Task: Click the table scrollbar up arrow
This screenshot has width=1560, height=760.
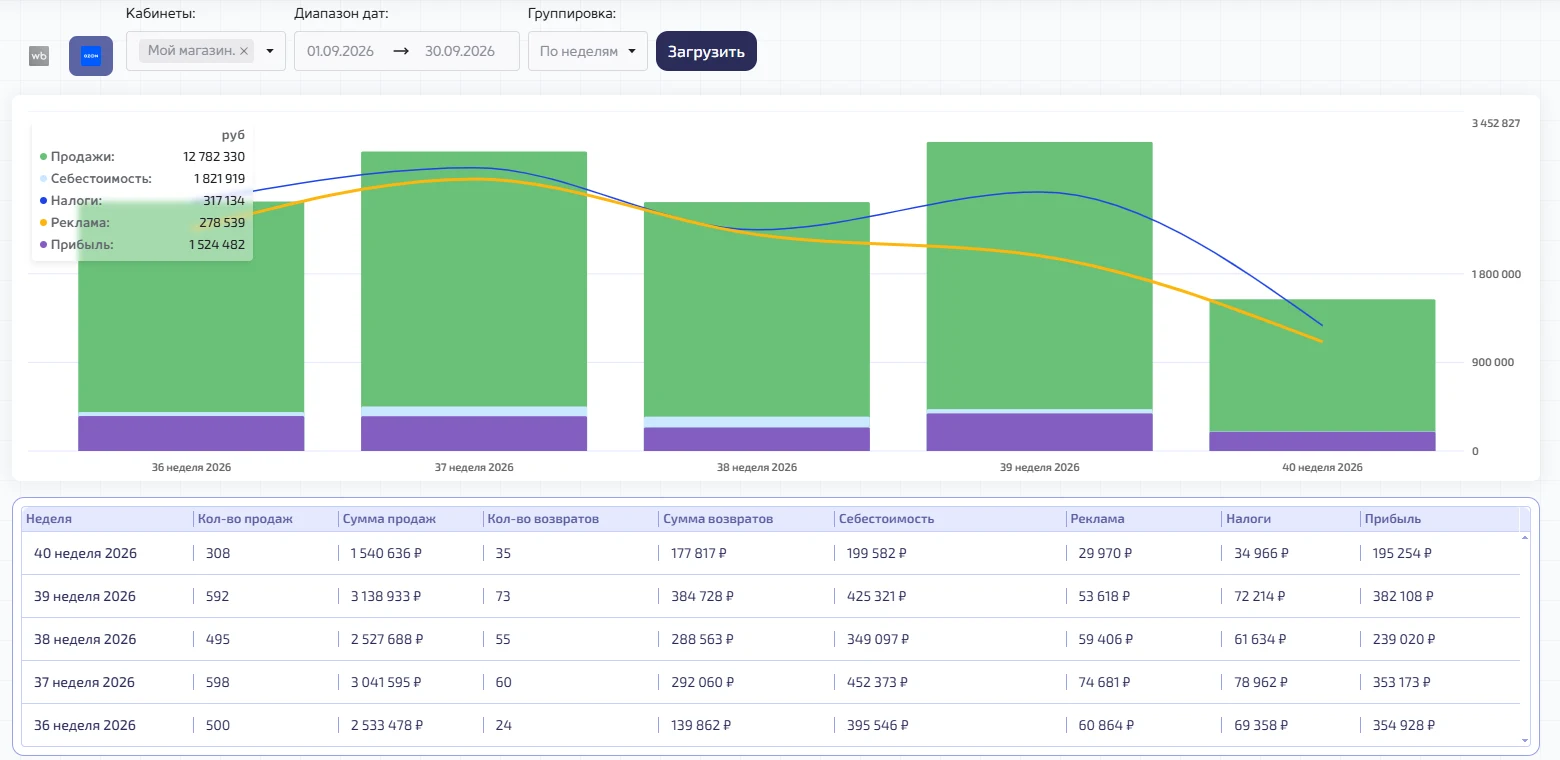Action: 1525,538
